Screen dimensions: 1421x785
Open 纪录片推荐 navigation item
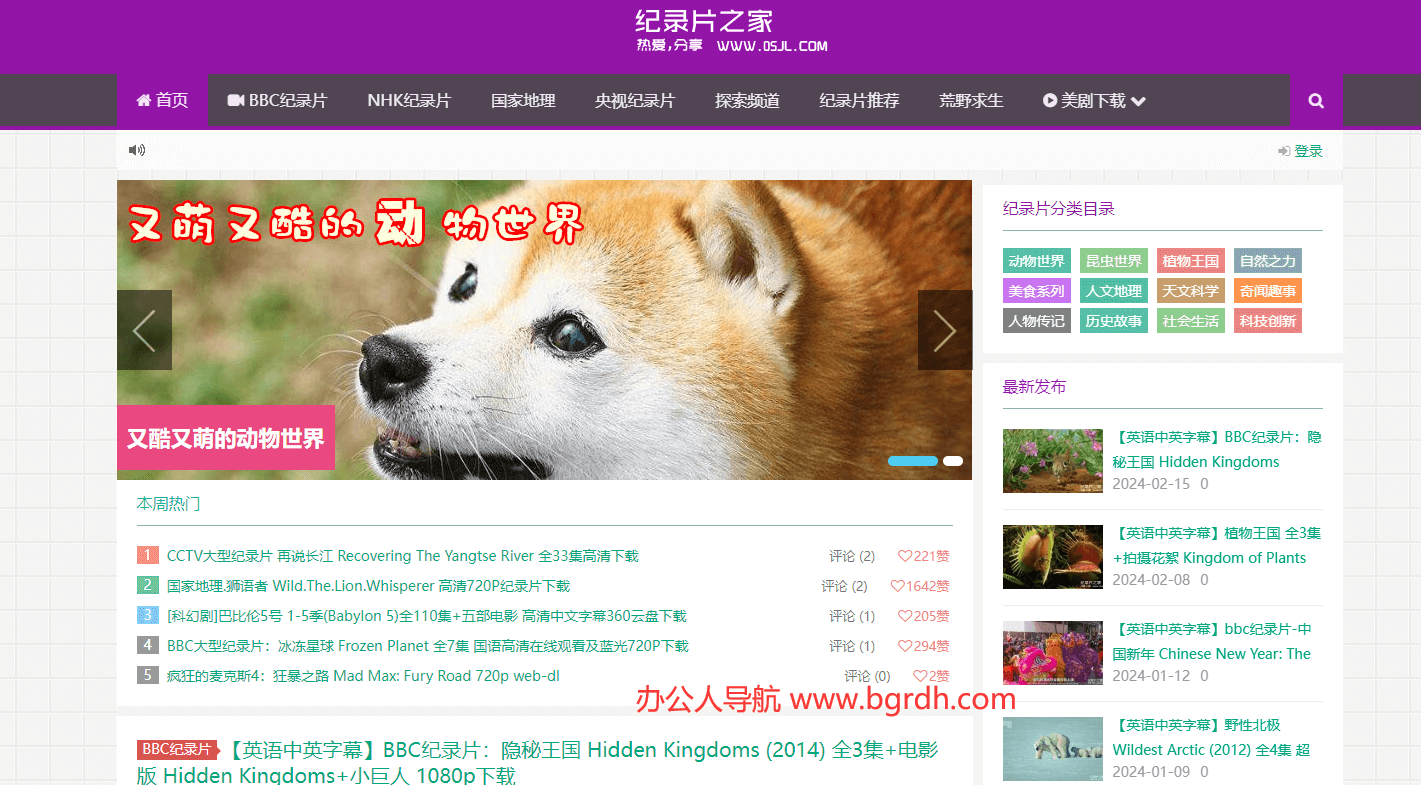coord(859,100)
